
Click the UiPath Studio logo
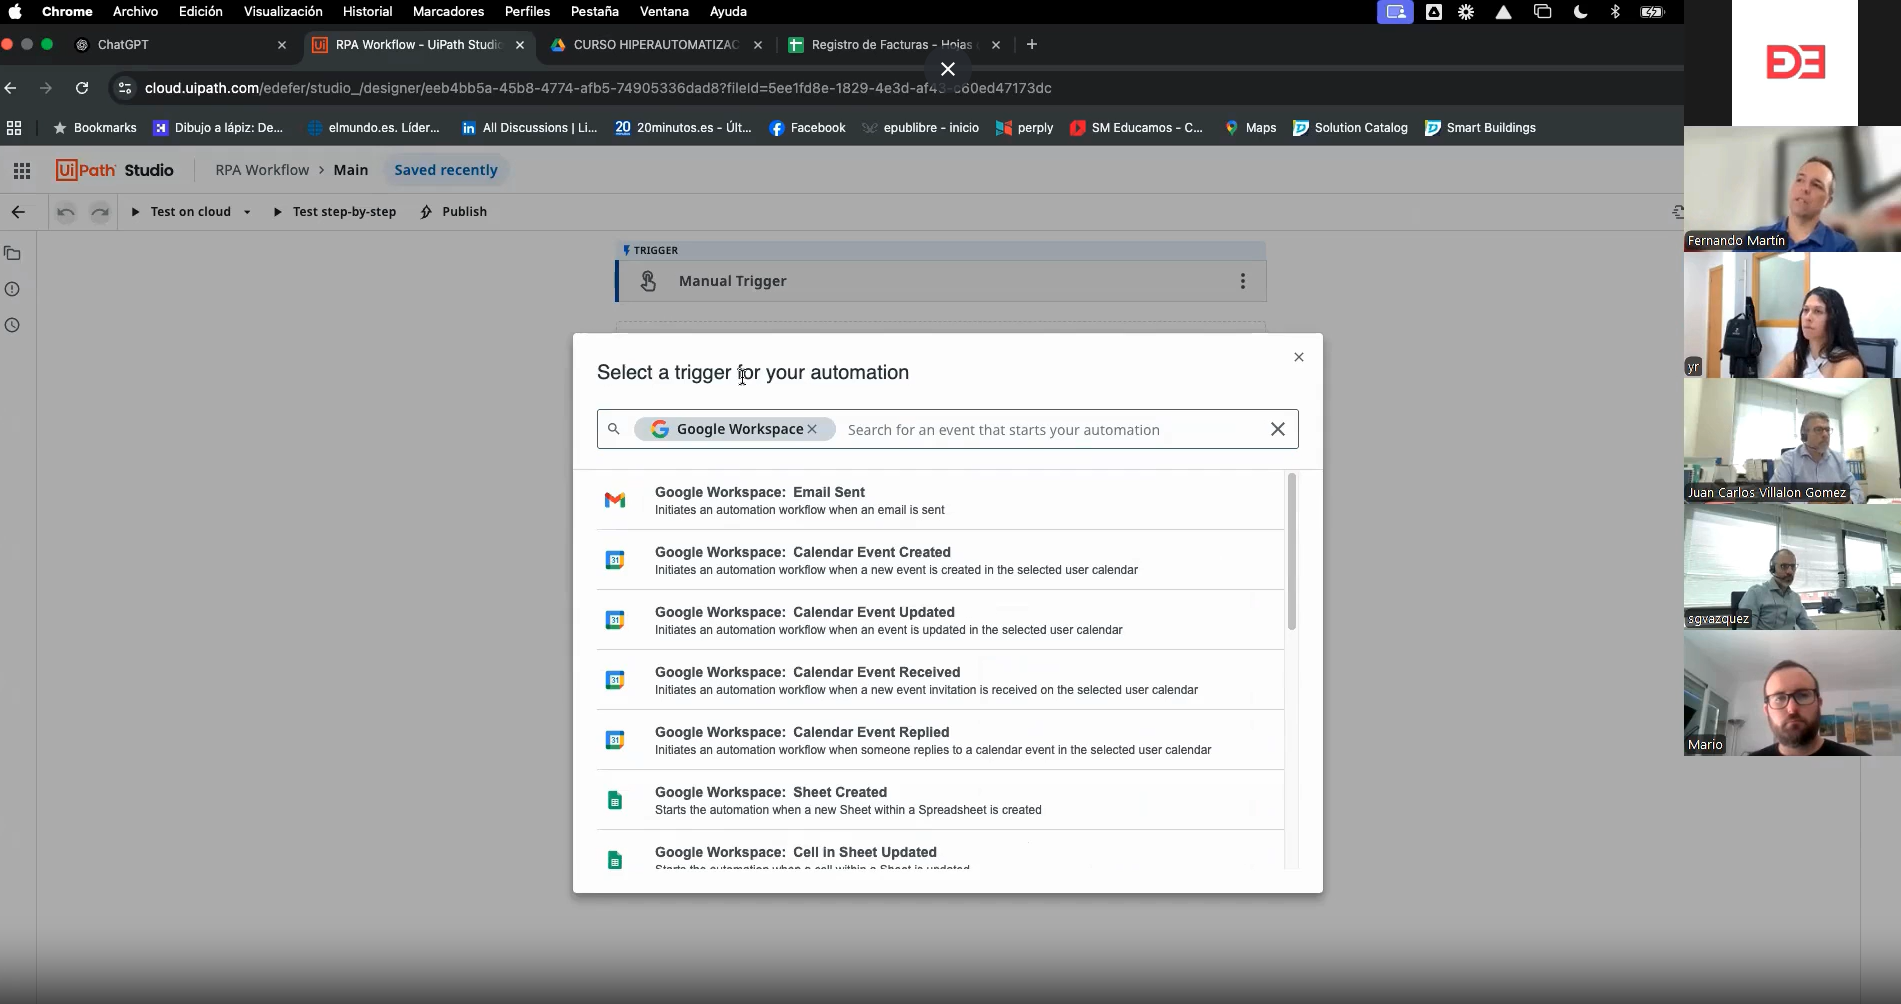[115, 170]
